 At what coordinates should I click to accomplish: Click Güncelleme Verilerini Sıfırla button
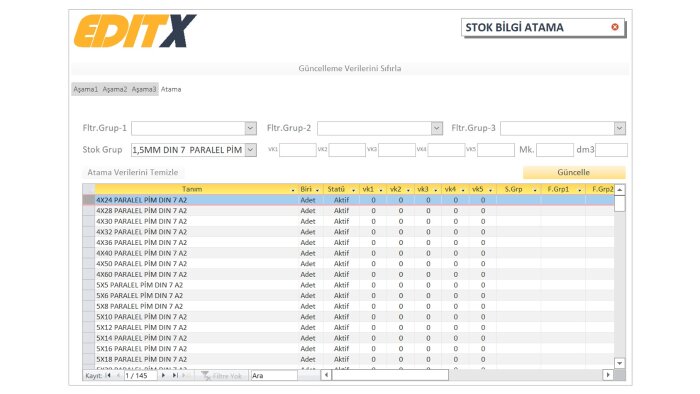pyautogui.click(x=350, y=68)
